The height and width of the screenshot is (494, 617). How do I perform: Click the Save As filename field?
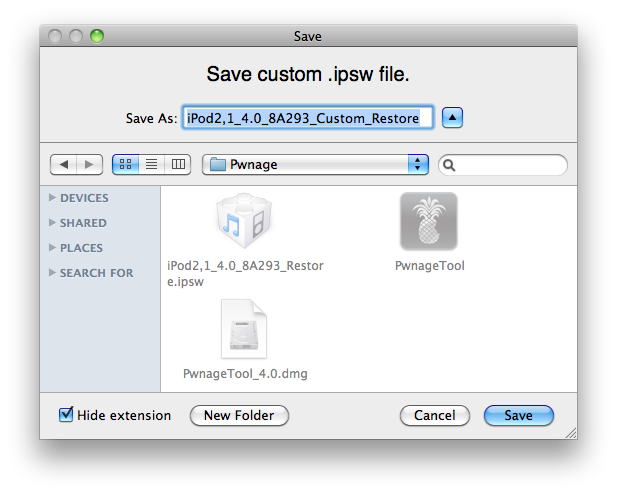pos(307,118)
